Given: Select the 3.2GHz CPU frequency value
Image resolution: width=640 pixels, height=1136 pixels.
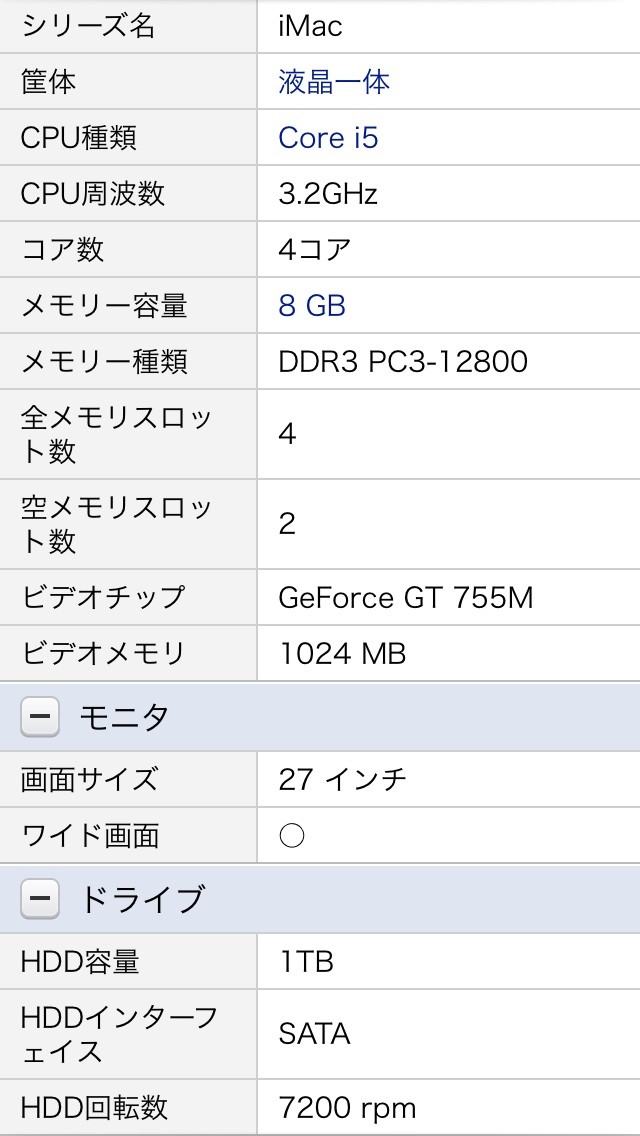Looking at the screenshot, I should point(328,193).
